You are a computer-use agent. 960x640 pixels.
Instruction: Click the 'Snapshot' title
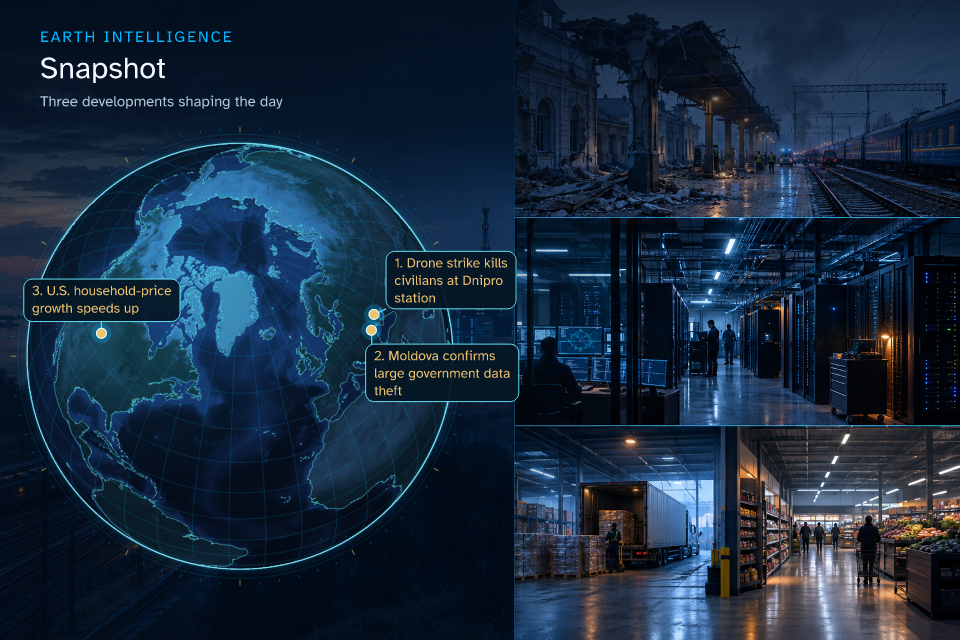103,69
